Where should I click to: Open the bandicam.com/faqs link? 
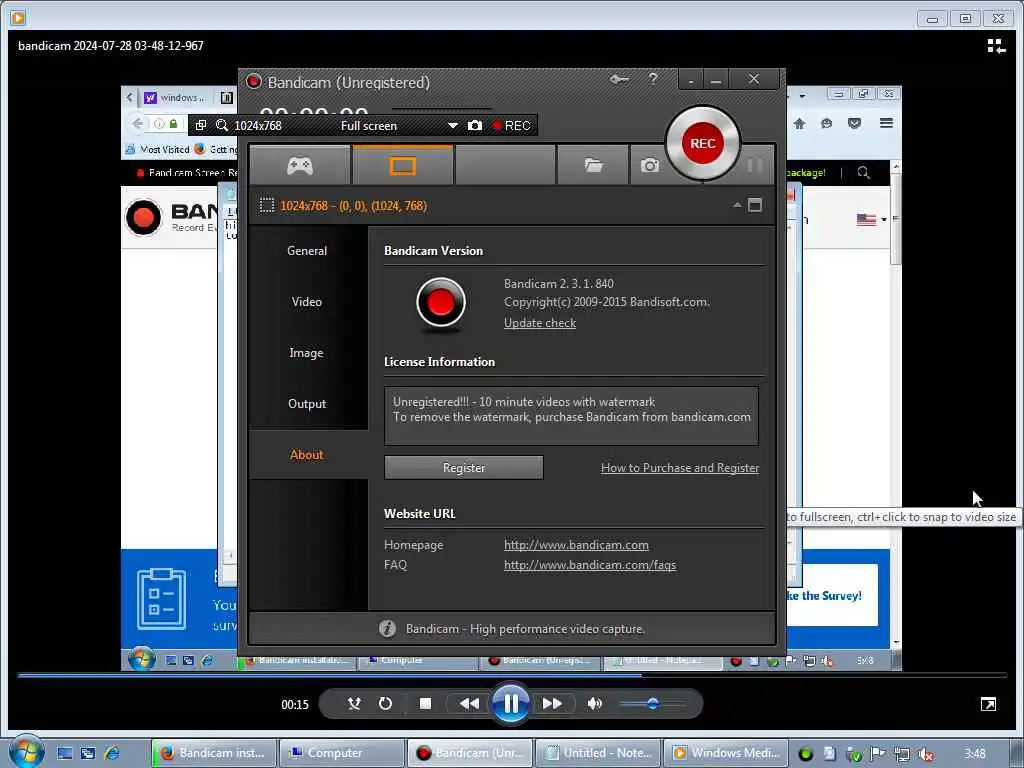click(590, 565)
